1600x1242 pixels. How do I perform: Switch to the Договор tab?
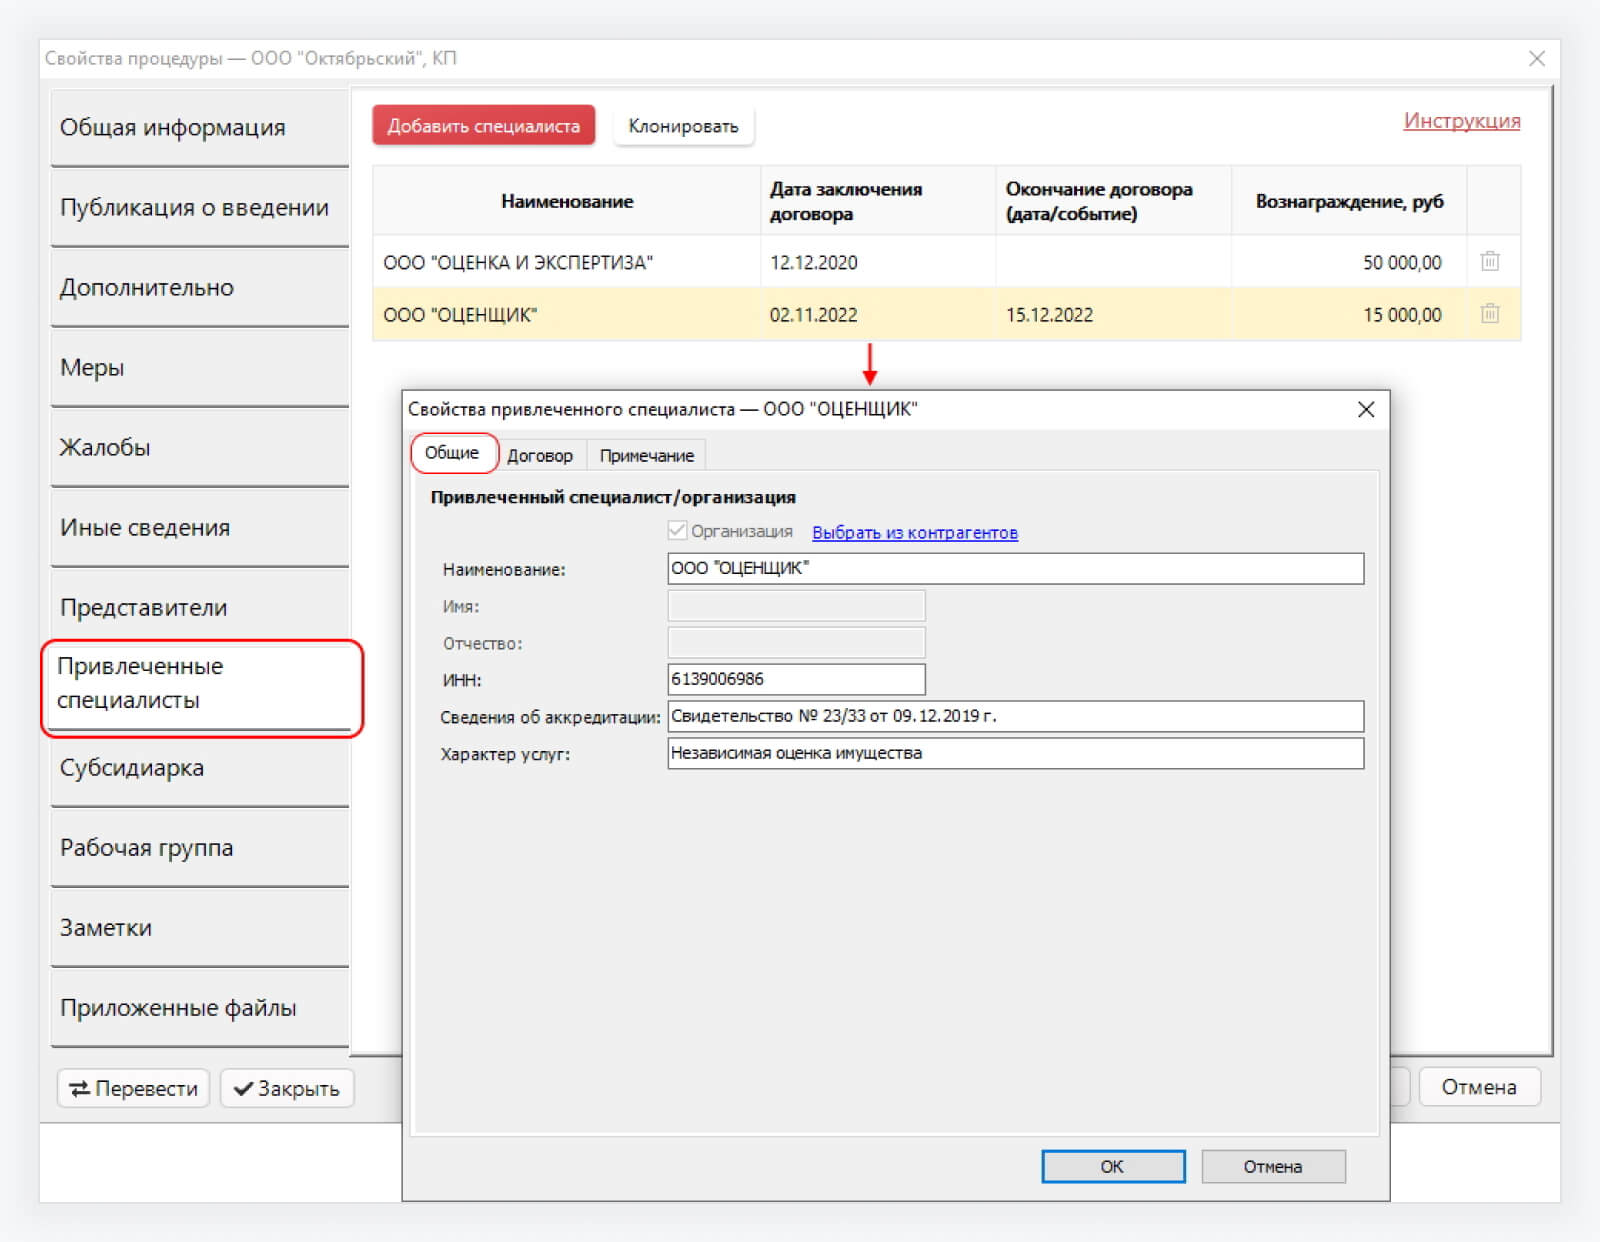coord(540,456)
